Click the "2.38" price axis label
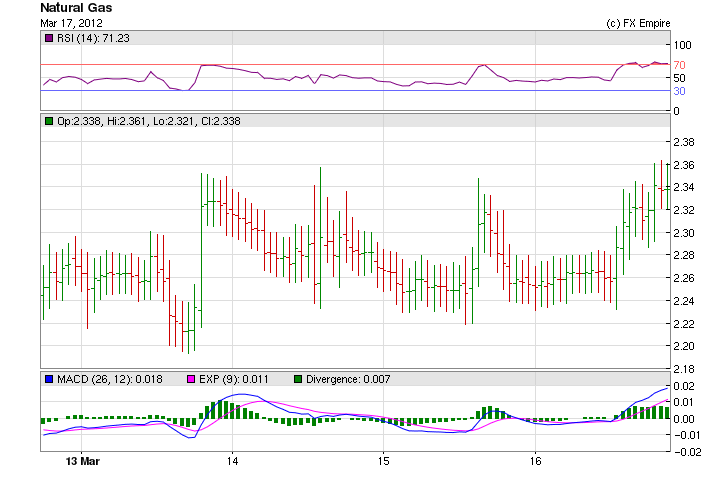 point(684,142)
